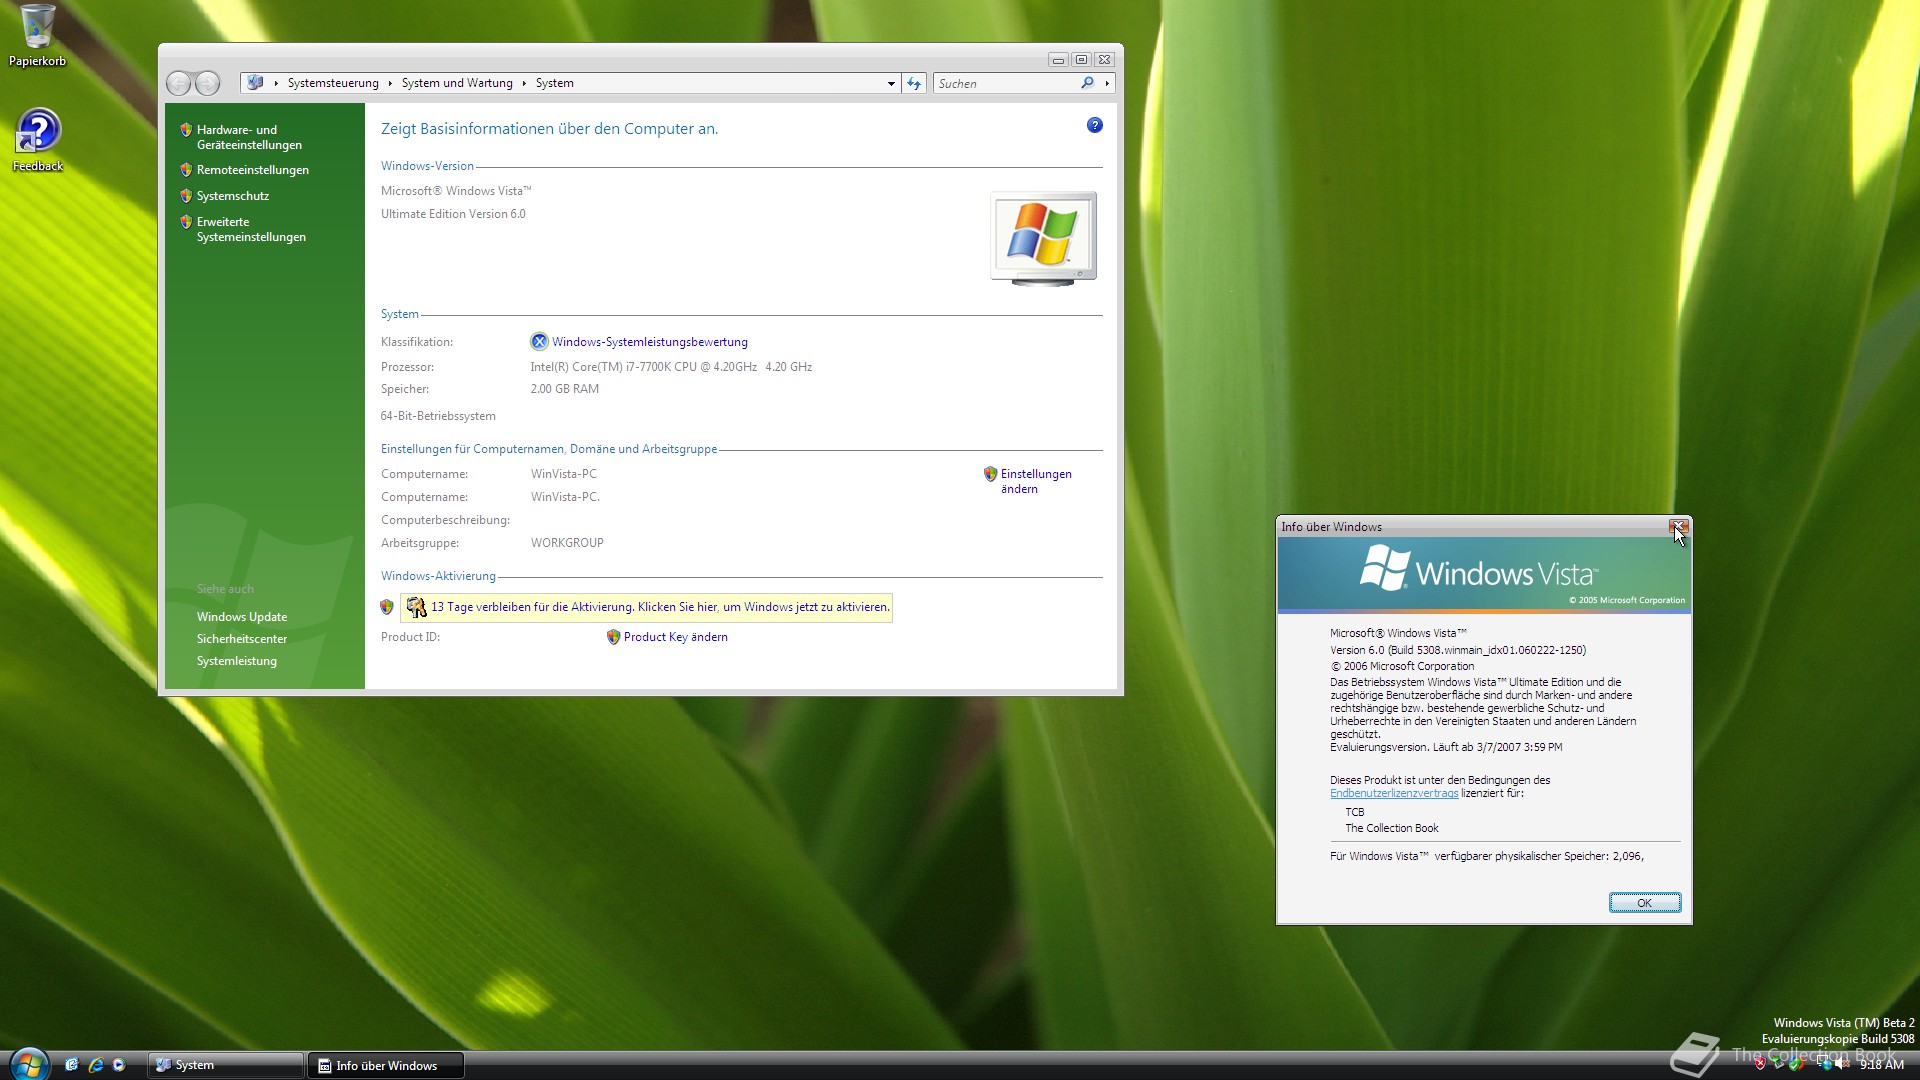Expand the chevron before Systemsteuerung
This screenshot has width=1920, height=1080.
pyautogui.click(x=277, y=83)
